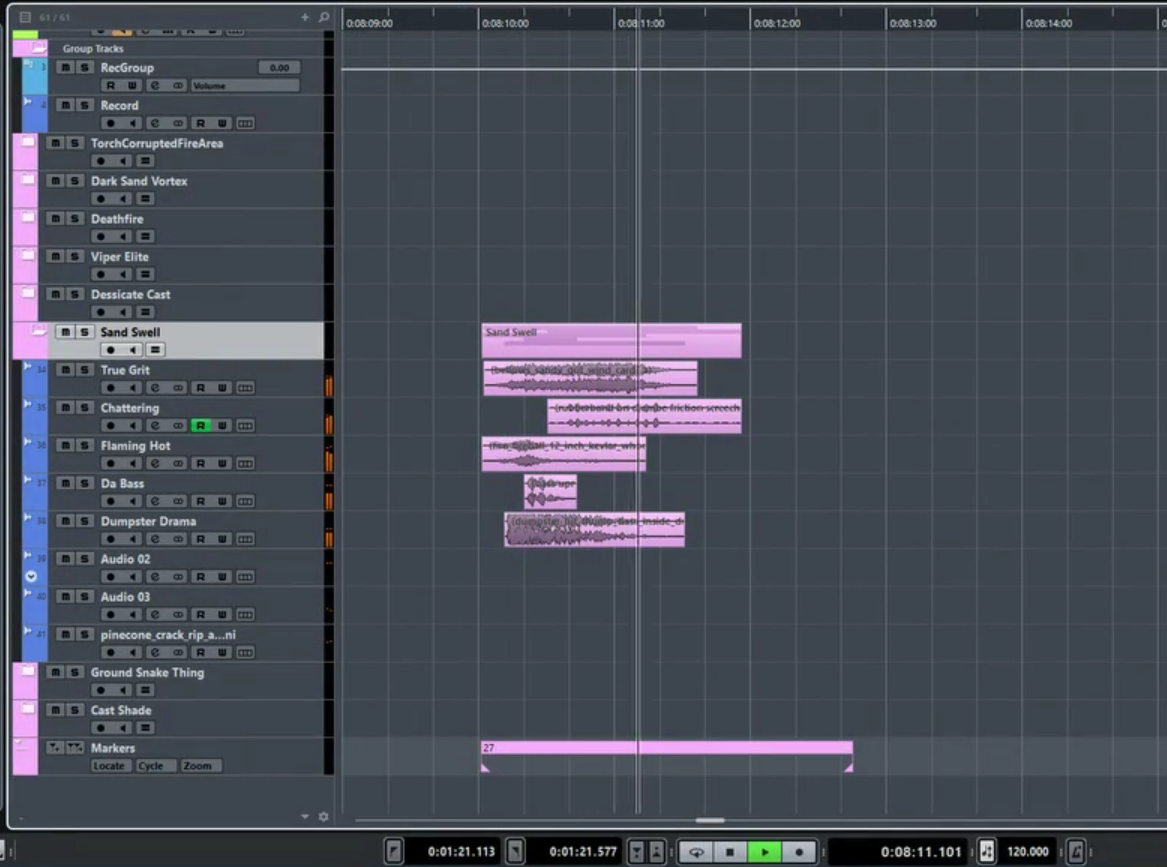Click the horizontal scrollbar thumb

tap(710, 820)
